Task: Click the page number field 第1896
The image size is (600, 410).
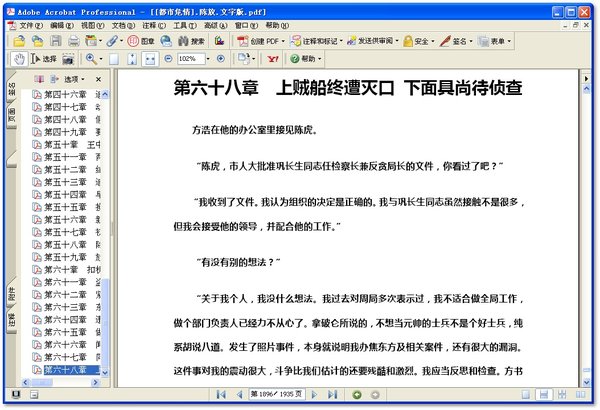Action: (277, 394)
